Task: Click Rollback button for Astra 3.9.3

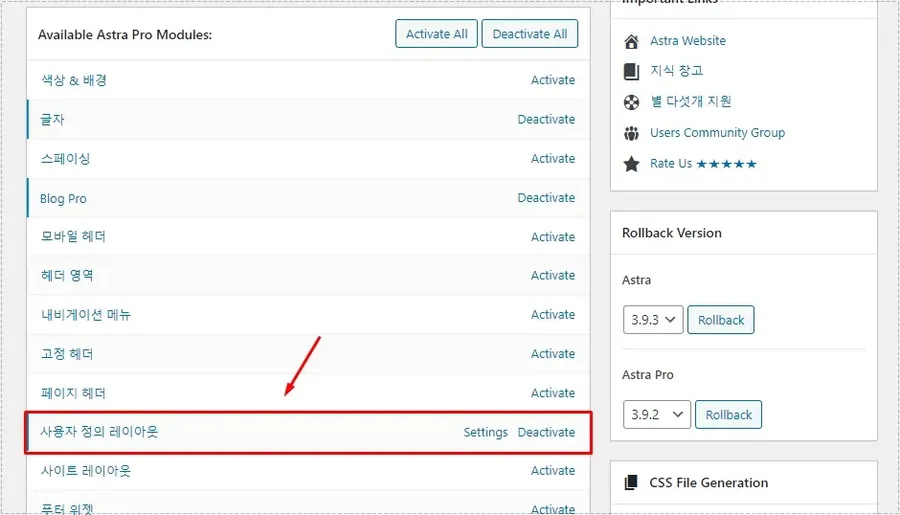Action: pos(721,320)
